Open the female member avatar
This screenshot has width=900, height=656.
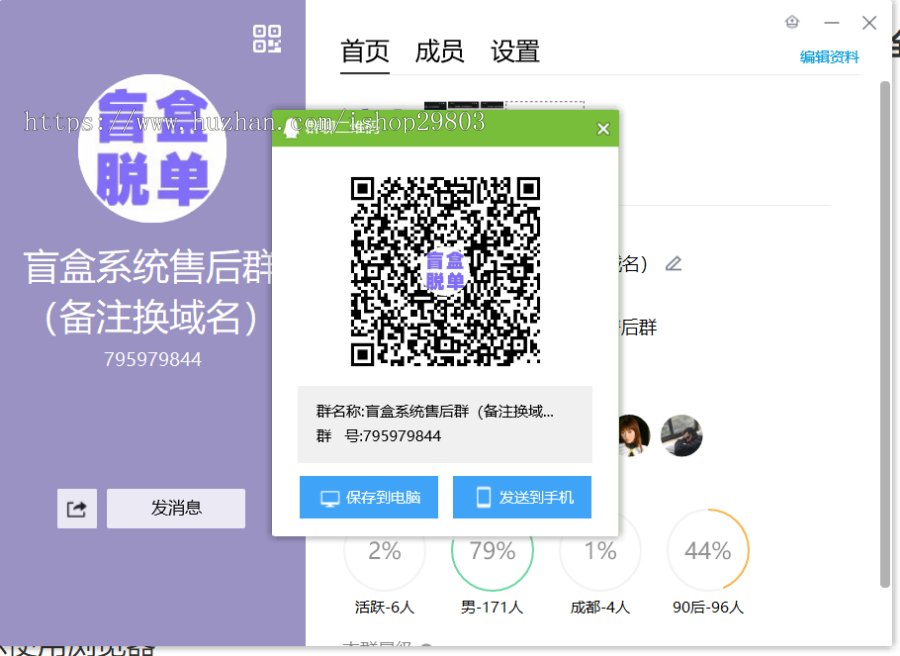point(633,435)
